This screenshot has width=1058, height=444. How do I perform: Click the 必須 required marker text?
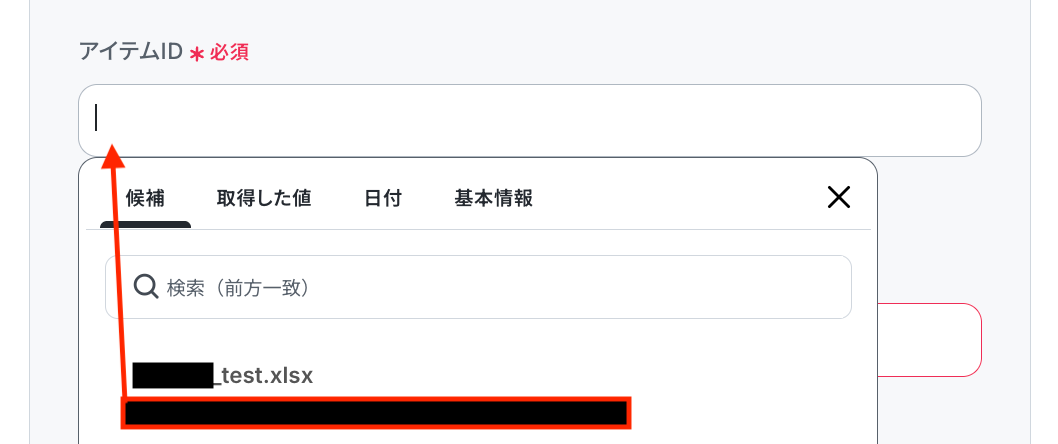tap(229, 53)
